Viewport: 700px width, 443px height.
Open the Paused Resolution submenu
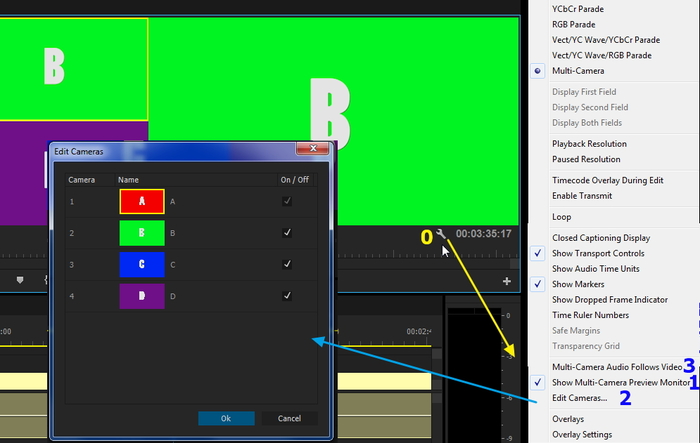(585, 159)
